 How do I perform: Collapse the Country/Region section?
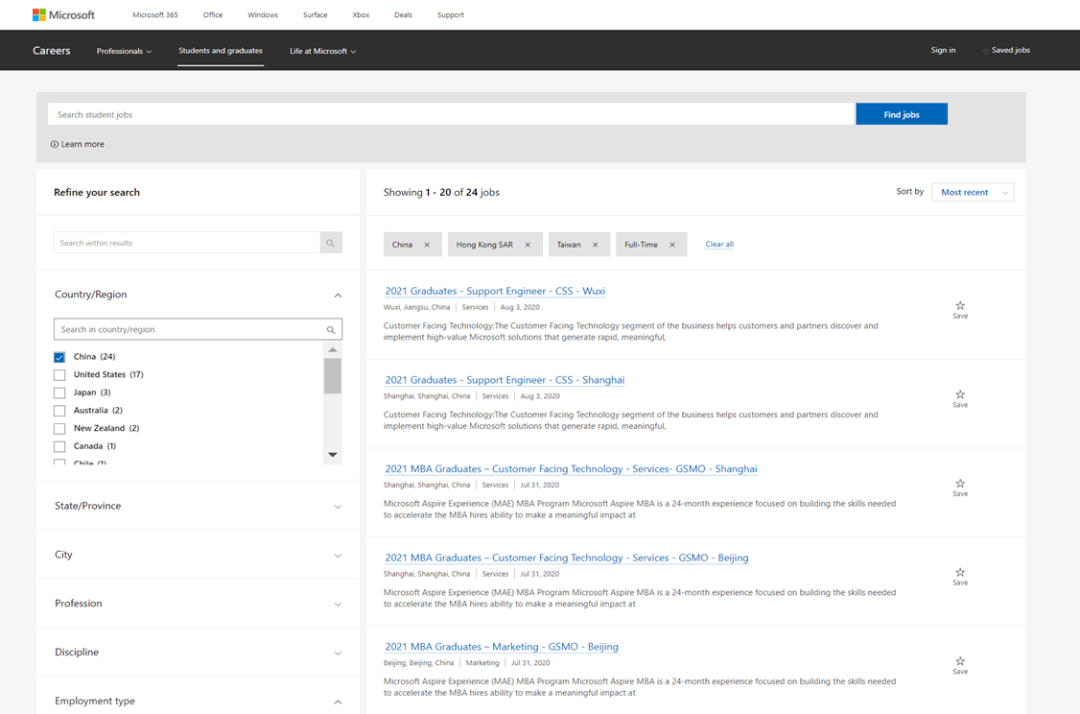(338, 295)
